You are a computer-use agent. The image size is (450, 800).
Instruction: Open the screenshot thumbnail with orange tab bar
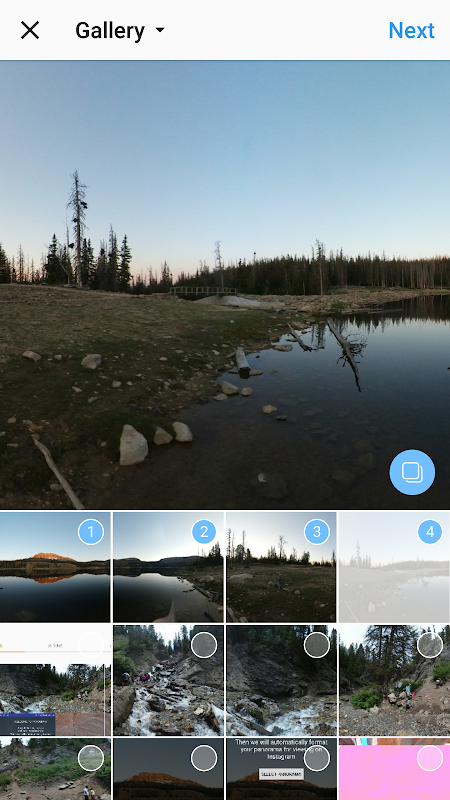pyautogui.click(x=55, y=680)
